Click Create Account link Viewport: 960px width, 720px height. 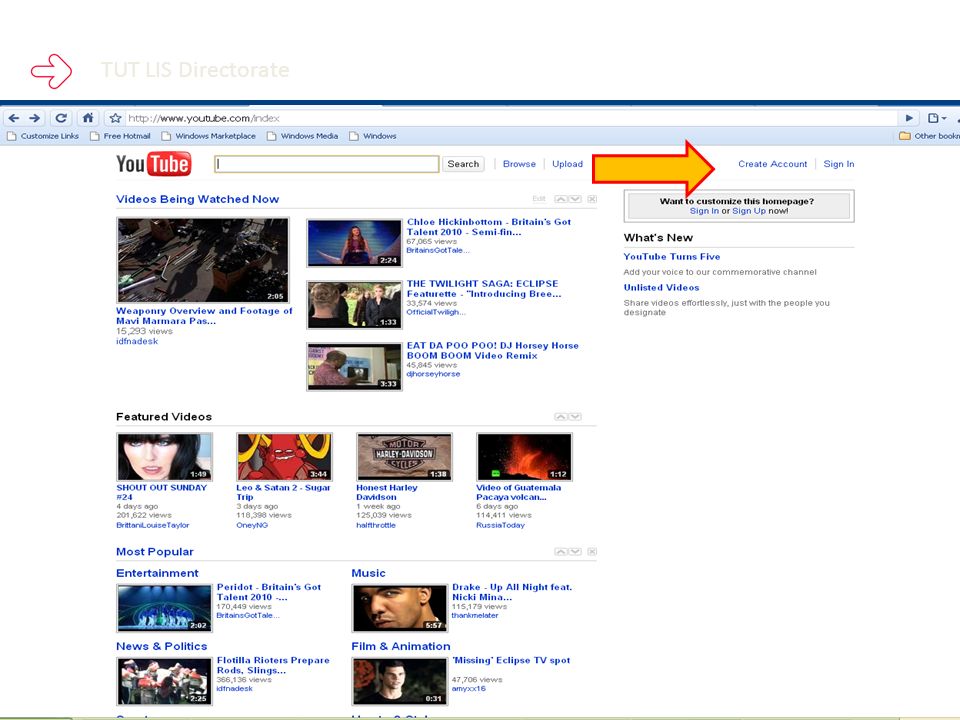pos(773,164)
